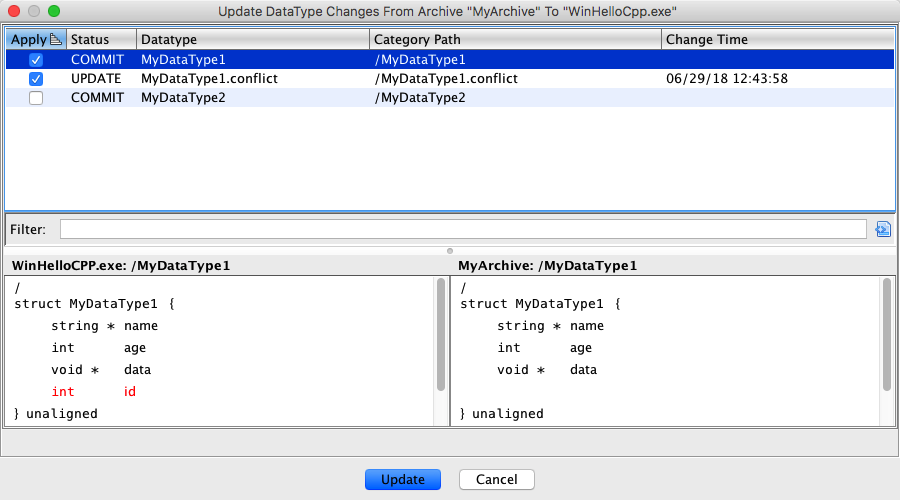The height and width of the screenshot is (500, 900).
Task: Click the red 'id' field in left struct
Action: point(130,392)
